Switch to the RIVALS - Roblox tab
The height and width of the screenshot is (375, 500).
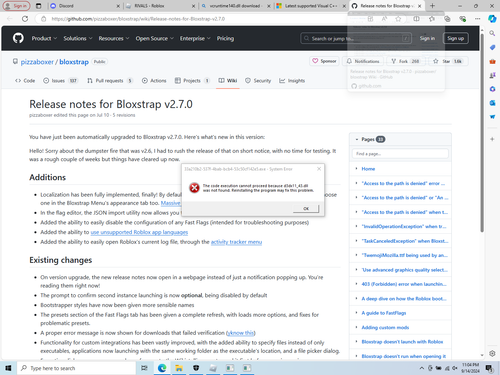coord(160,6)
